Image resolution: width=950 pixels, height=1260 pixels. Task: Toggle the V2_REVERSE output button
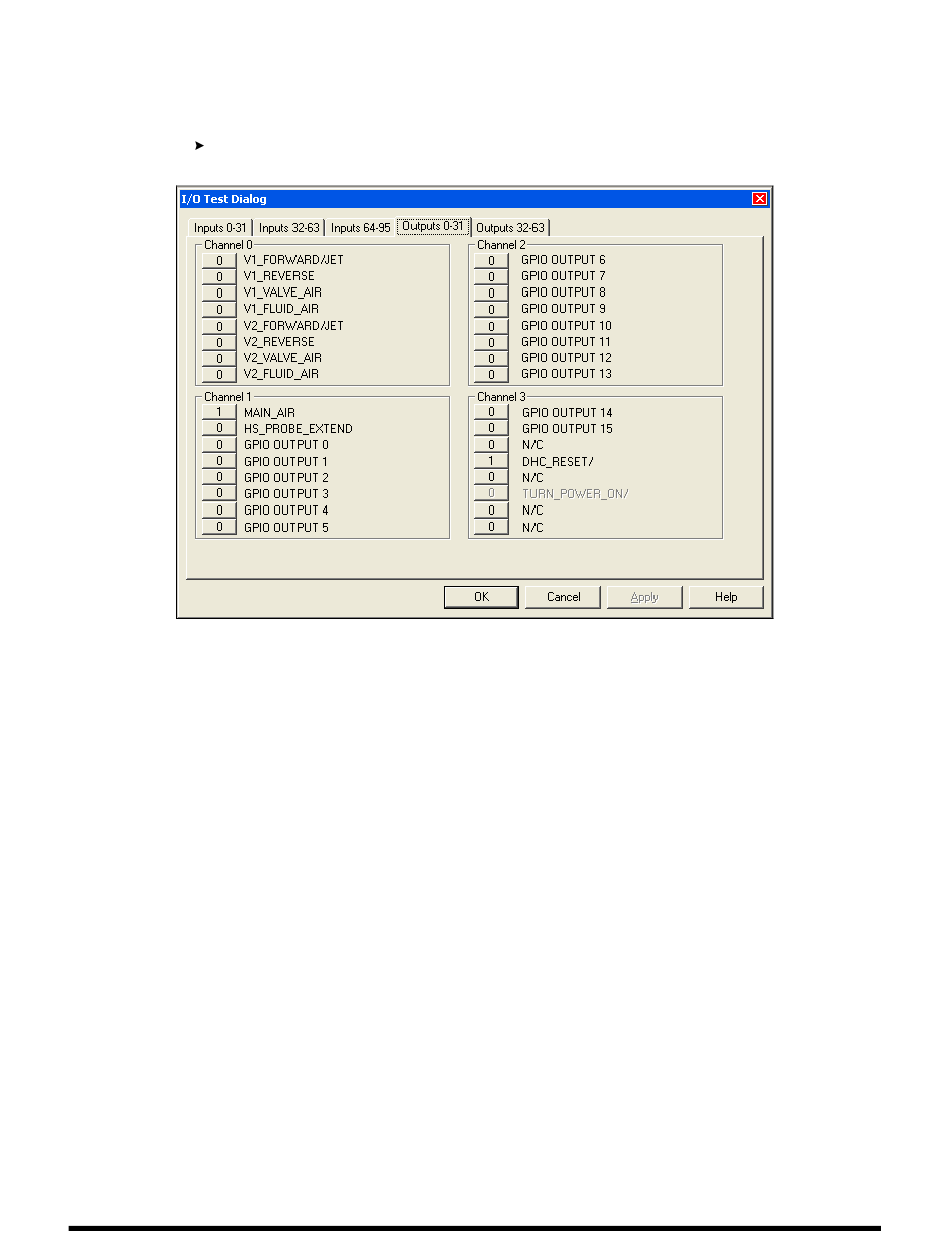(x=219, y=342)
